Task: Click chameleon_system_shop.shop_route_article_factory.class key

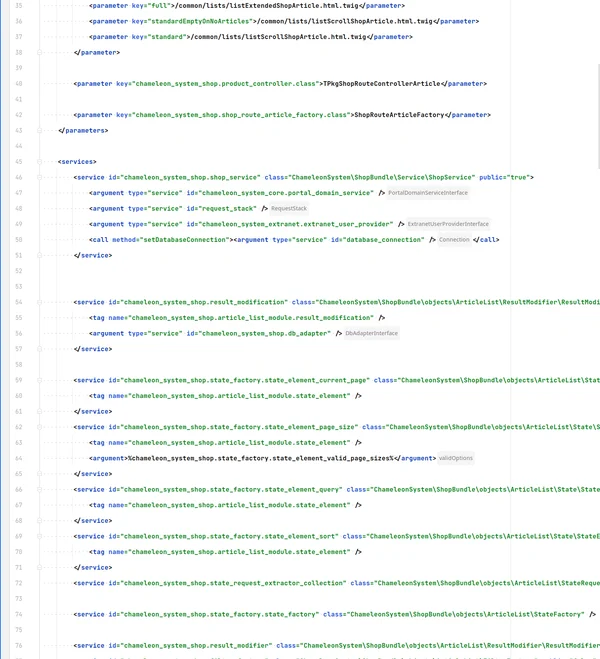Action: click(241, 115)
